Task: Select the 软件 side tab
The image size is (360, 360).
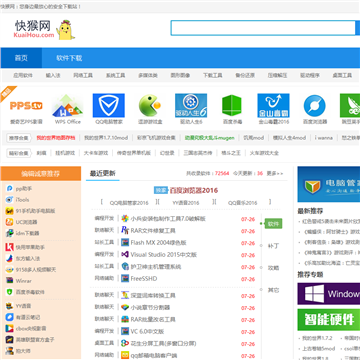Action: coord(273,224)
